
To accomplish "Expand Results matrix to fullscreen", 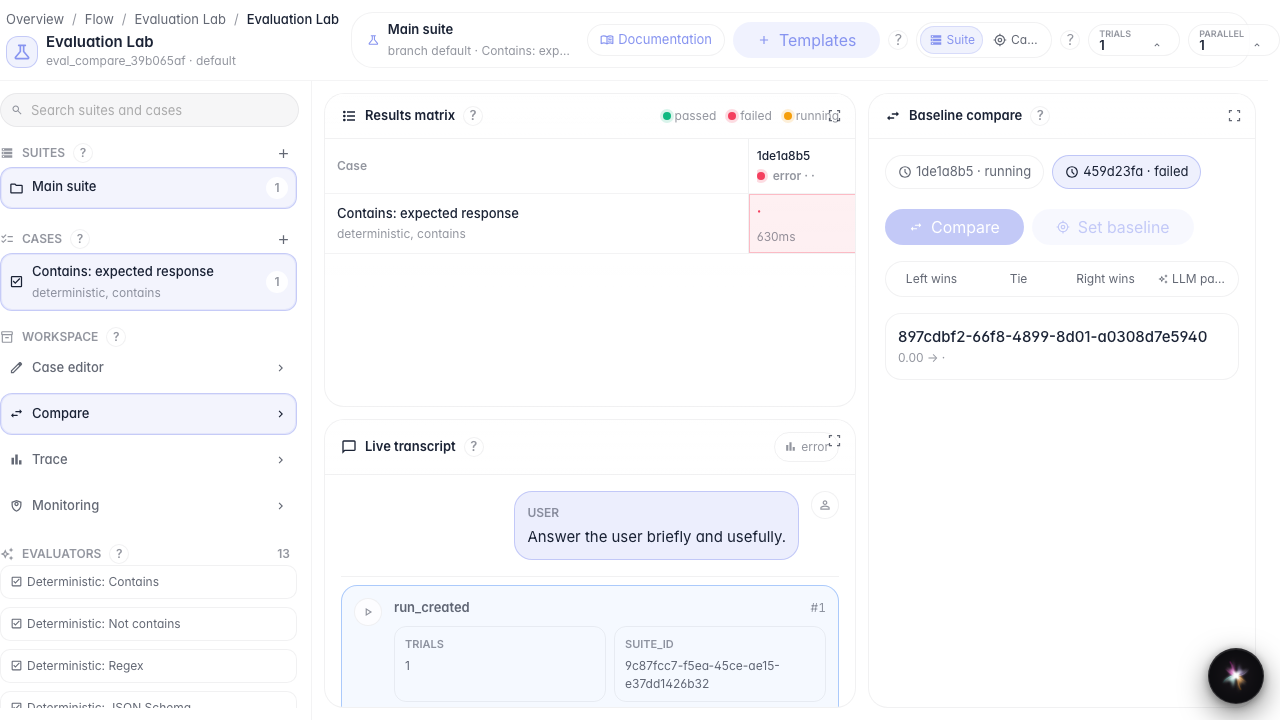I will (834, 116).
